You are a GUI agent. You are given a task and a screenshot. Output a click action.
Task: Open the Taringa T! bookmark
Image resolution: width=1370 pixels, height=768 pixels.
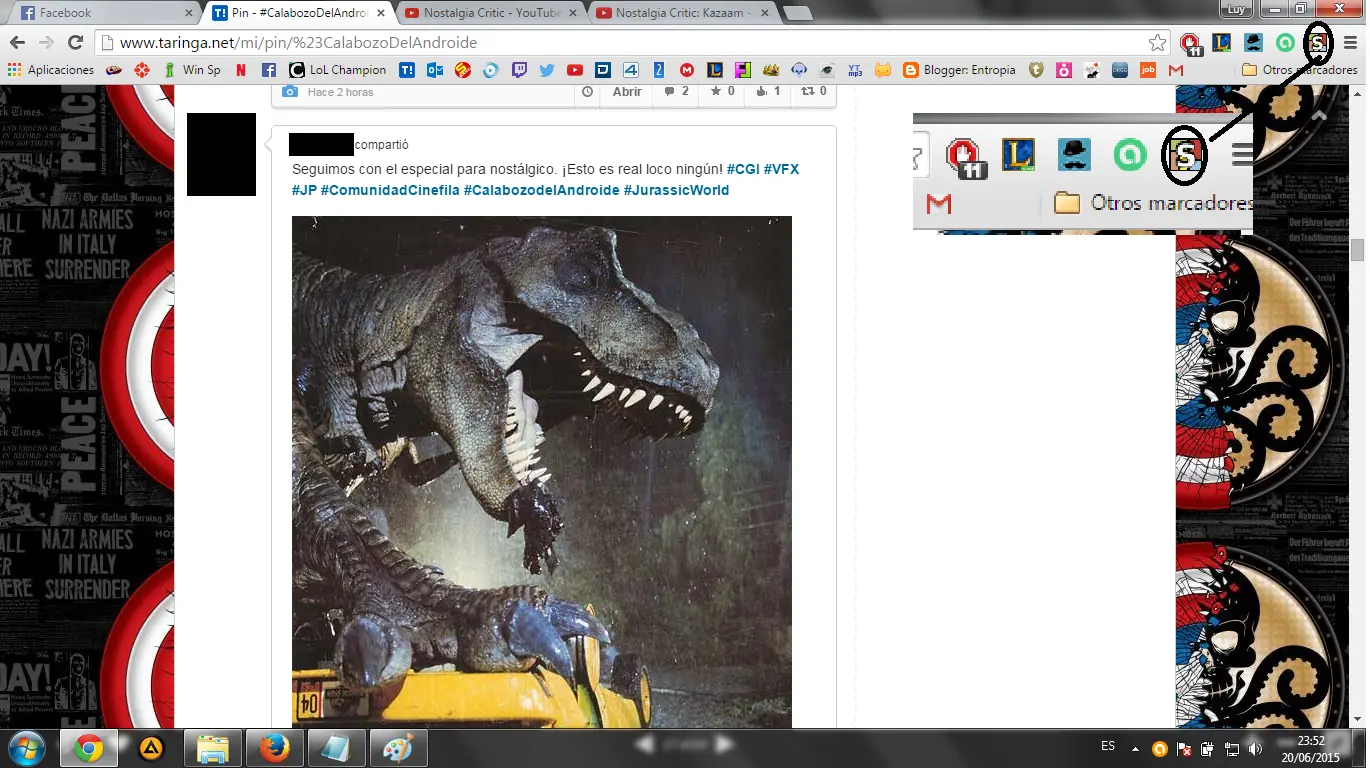pyautogui.click(x=407, y=70)
